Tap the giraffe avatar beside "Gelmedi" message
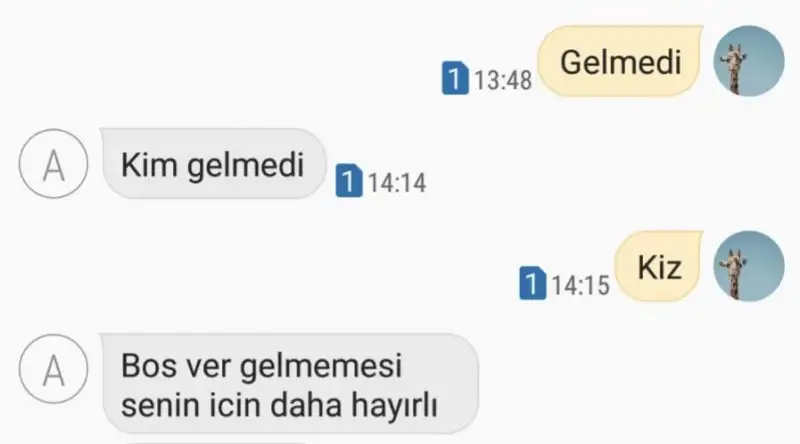This screenshot has width=800, height=444. [x=748, y=61]
